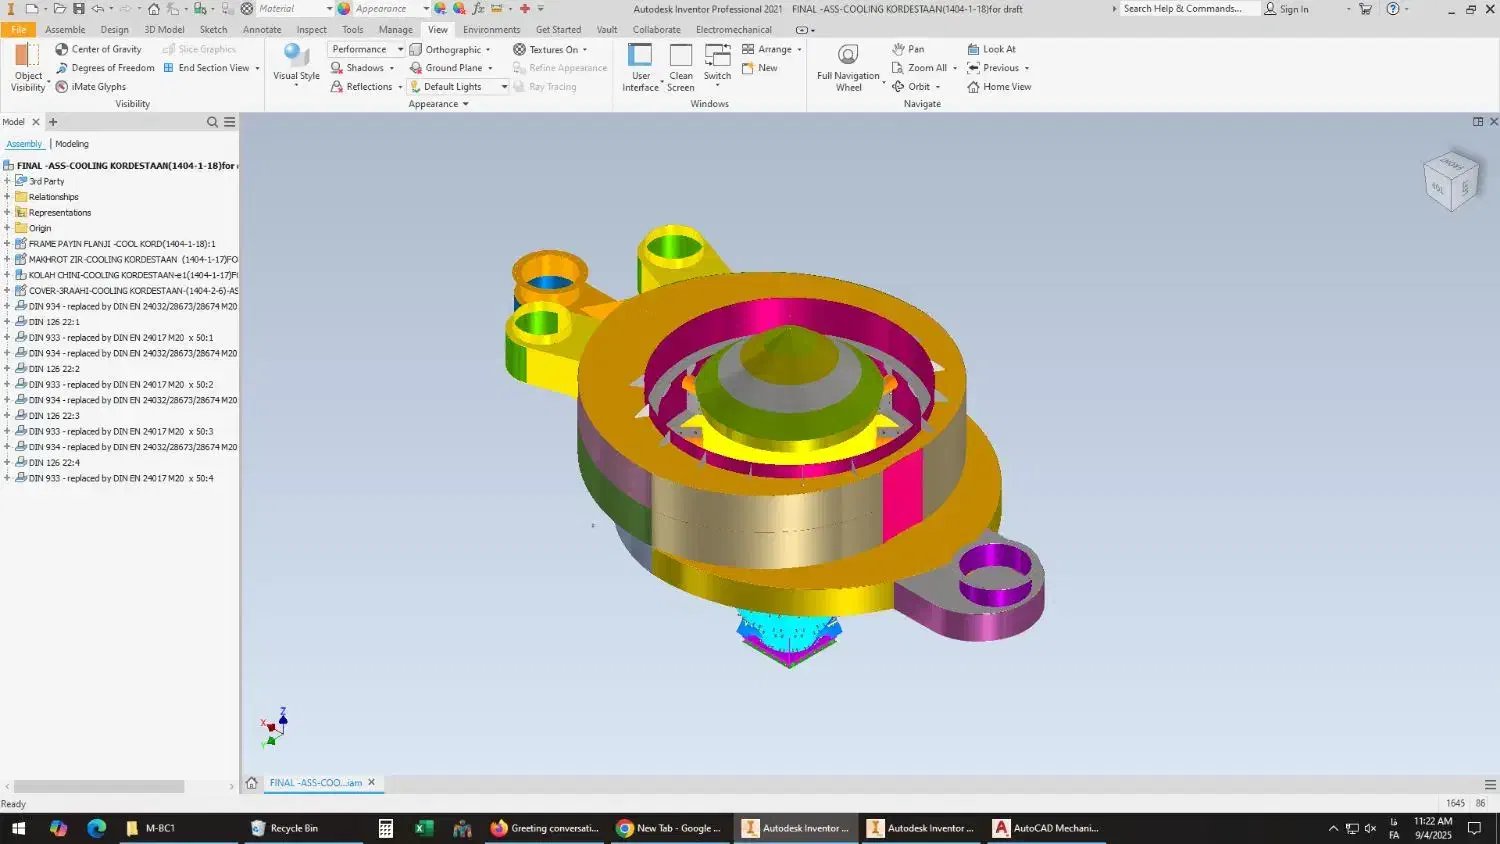Open the Visual Style tool
Viewport: 1500px width, 844px height.
coord(296,60)
